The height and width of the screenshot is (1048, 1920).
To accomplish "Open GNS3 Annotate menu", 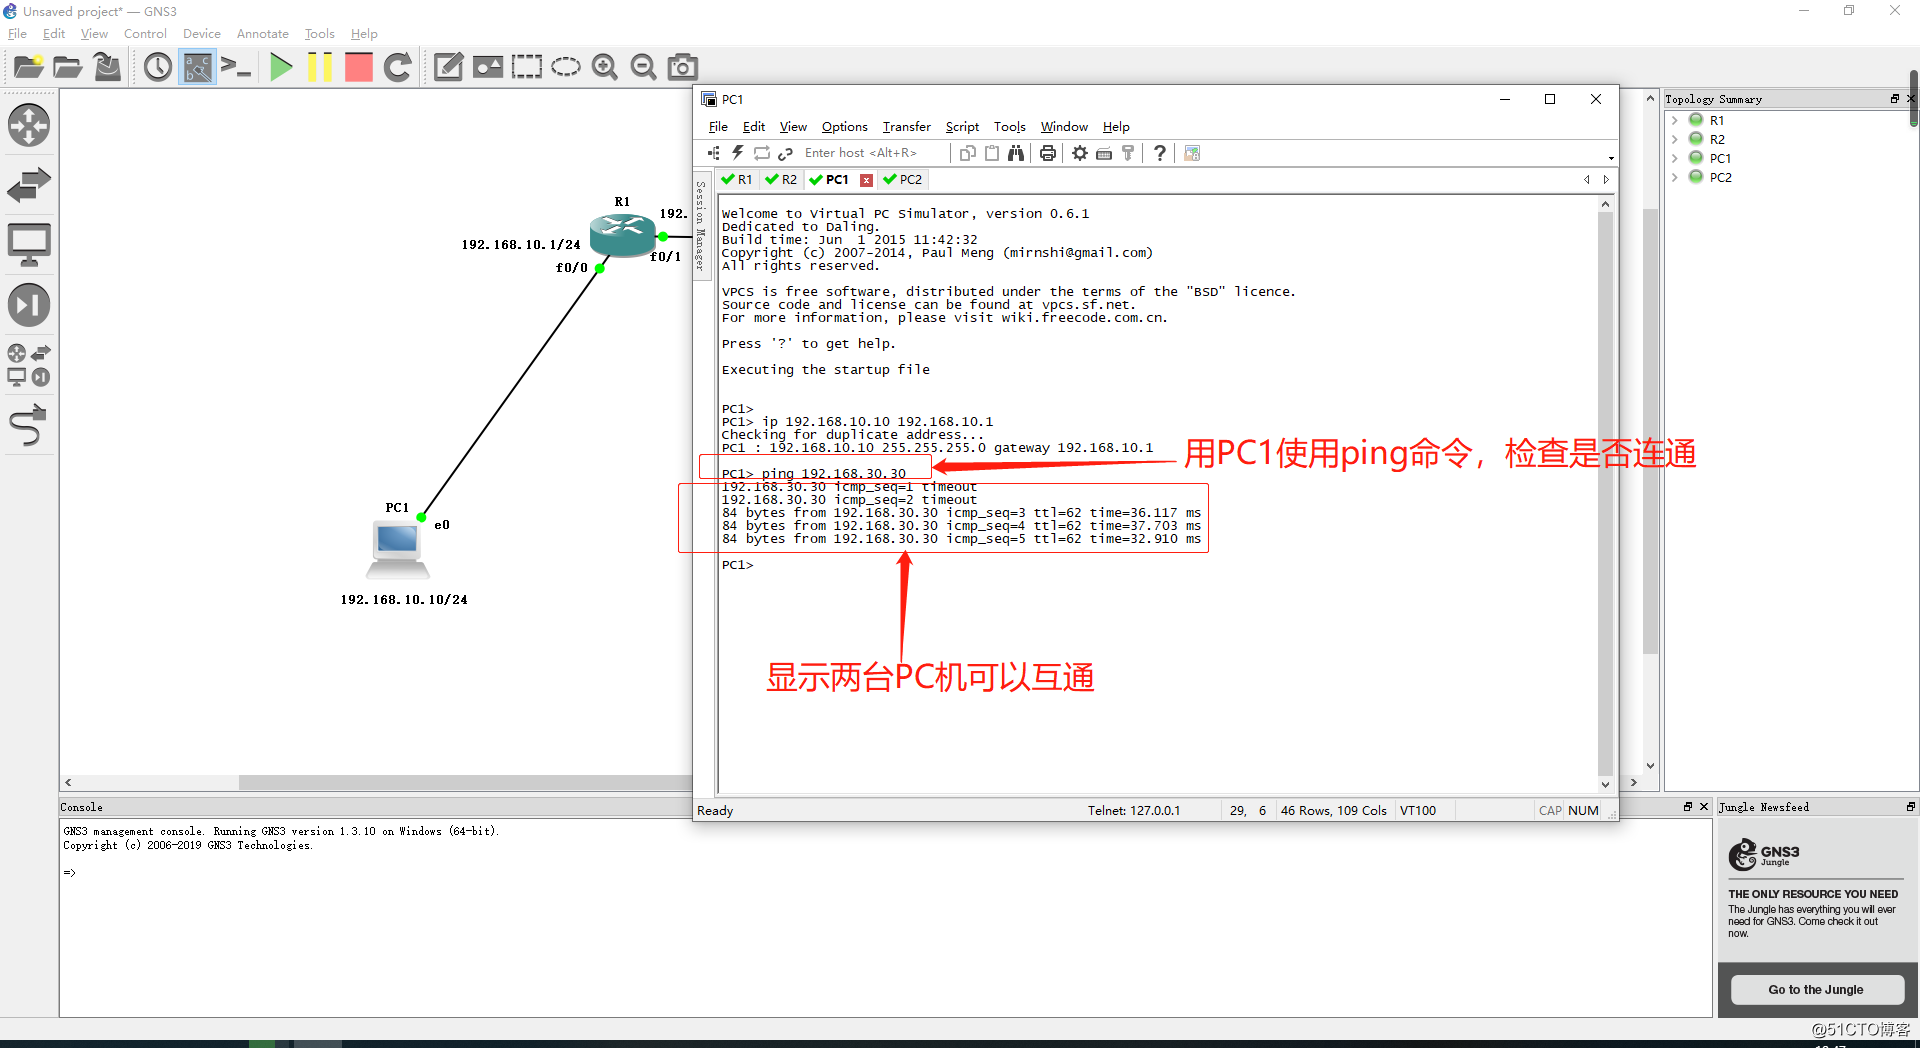I will (x=263, y=34).
